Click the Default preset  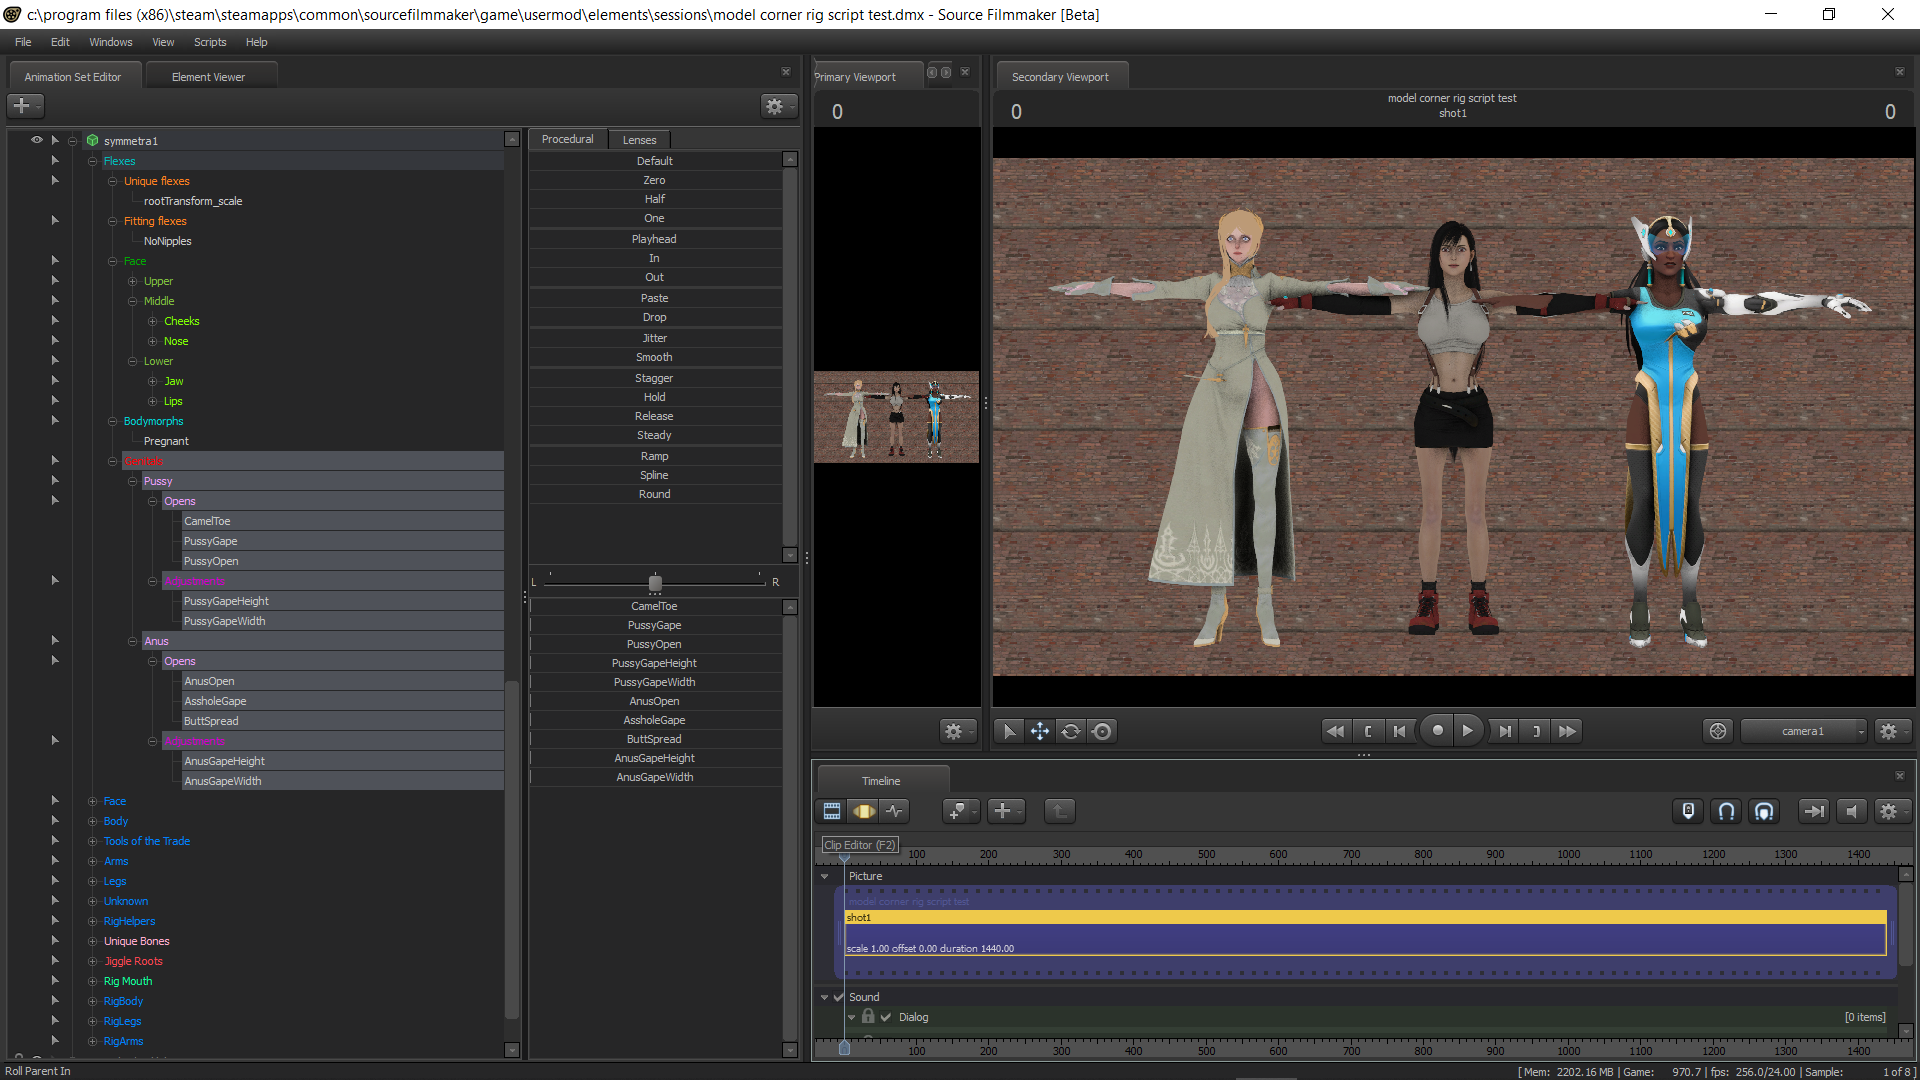tap(655, 161)
